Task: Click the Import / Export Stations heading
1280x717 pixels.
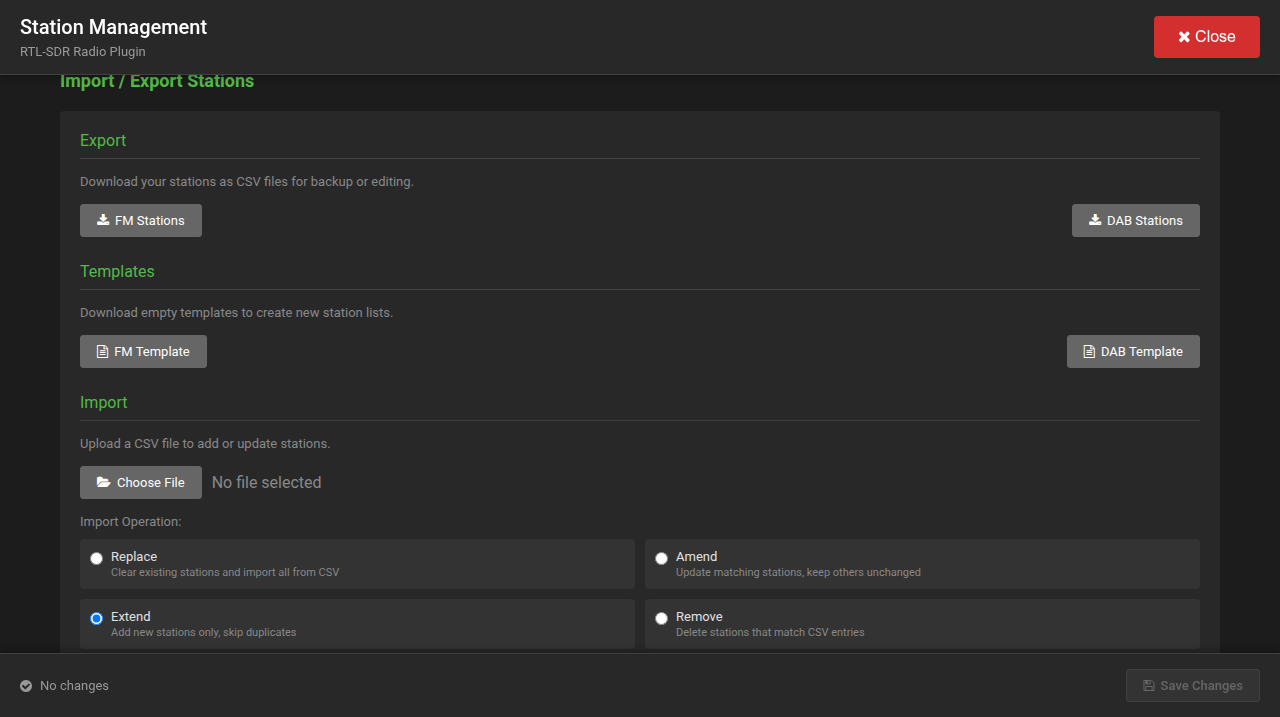Action: tap(157, 81)
